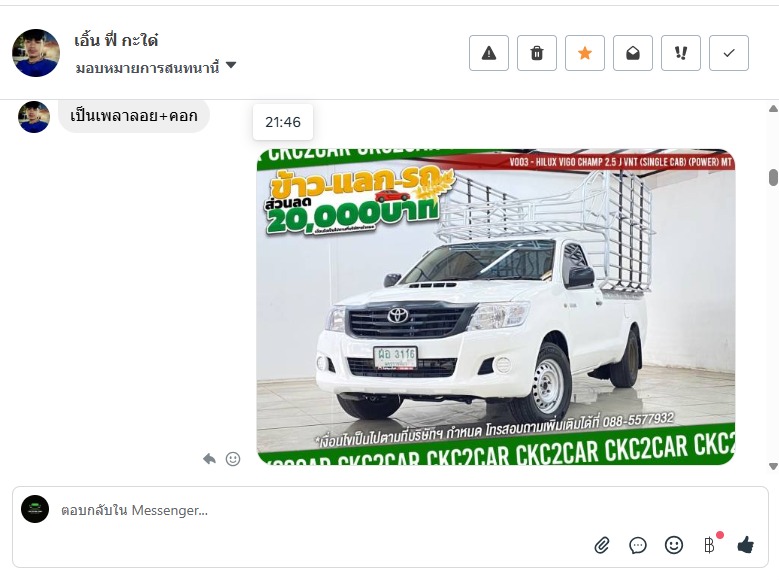Open saved replies speech bubble icon

click(637, 545)
